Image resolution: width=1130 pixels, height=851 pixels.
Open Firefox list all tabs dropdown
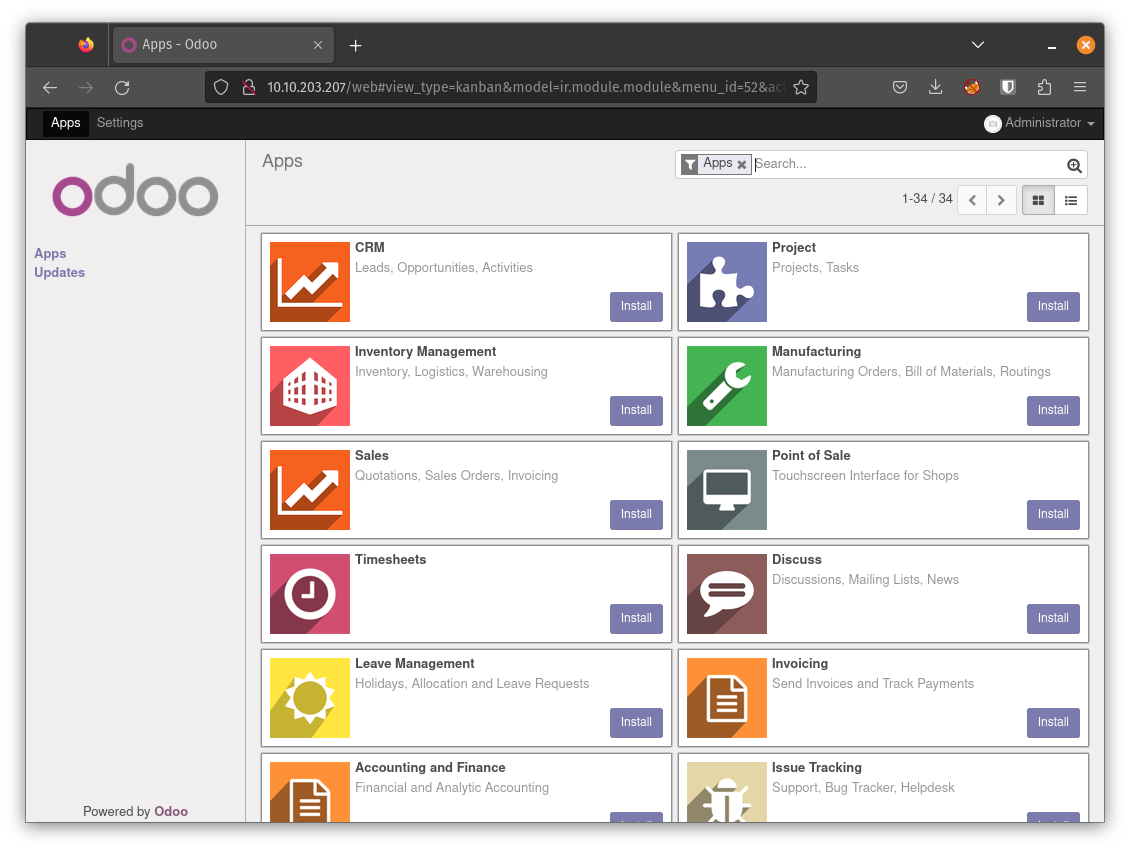(978, 45)
